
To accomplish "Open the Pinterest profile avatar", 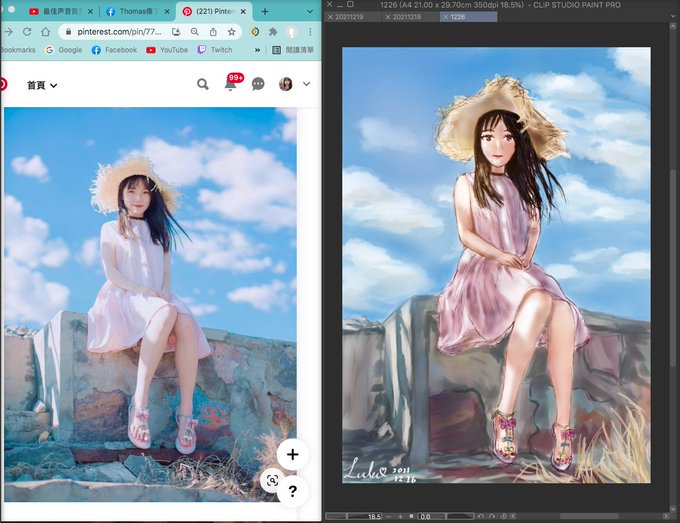I will [x=285, y=84].
